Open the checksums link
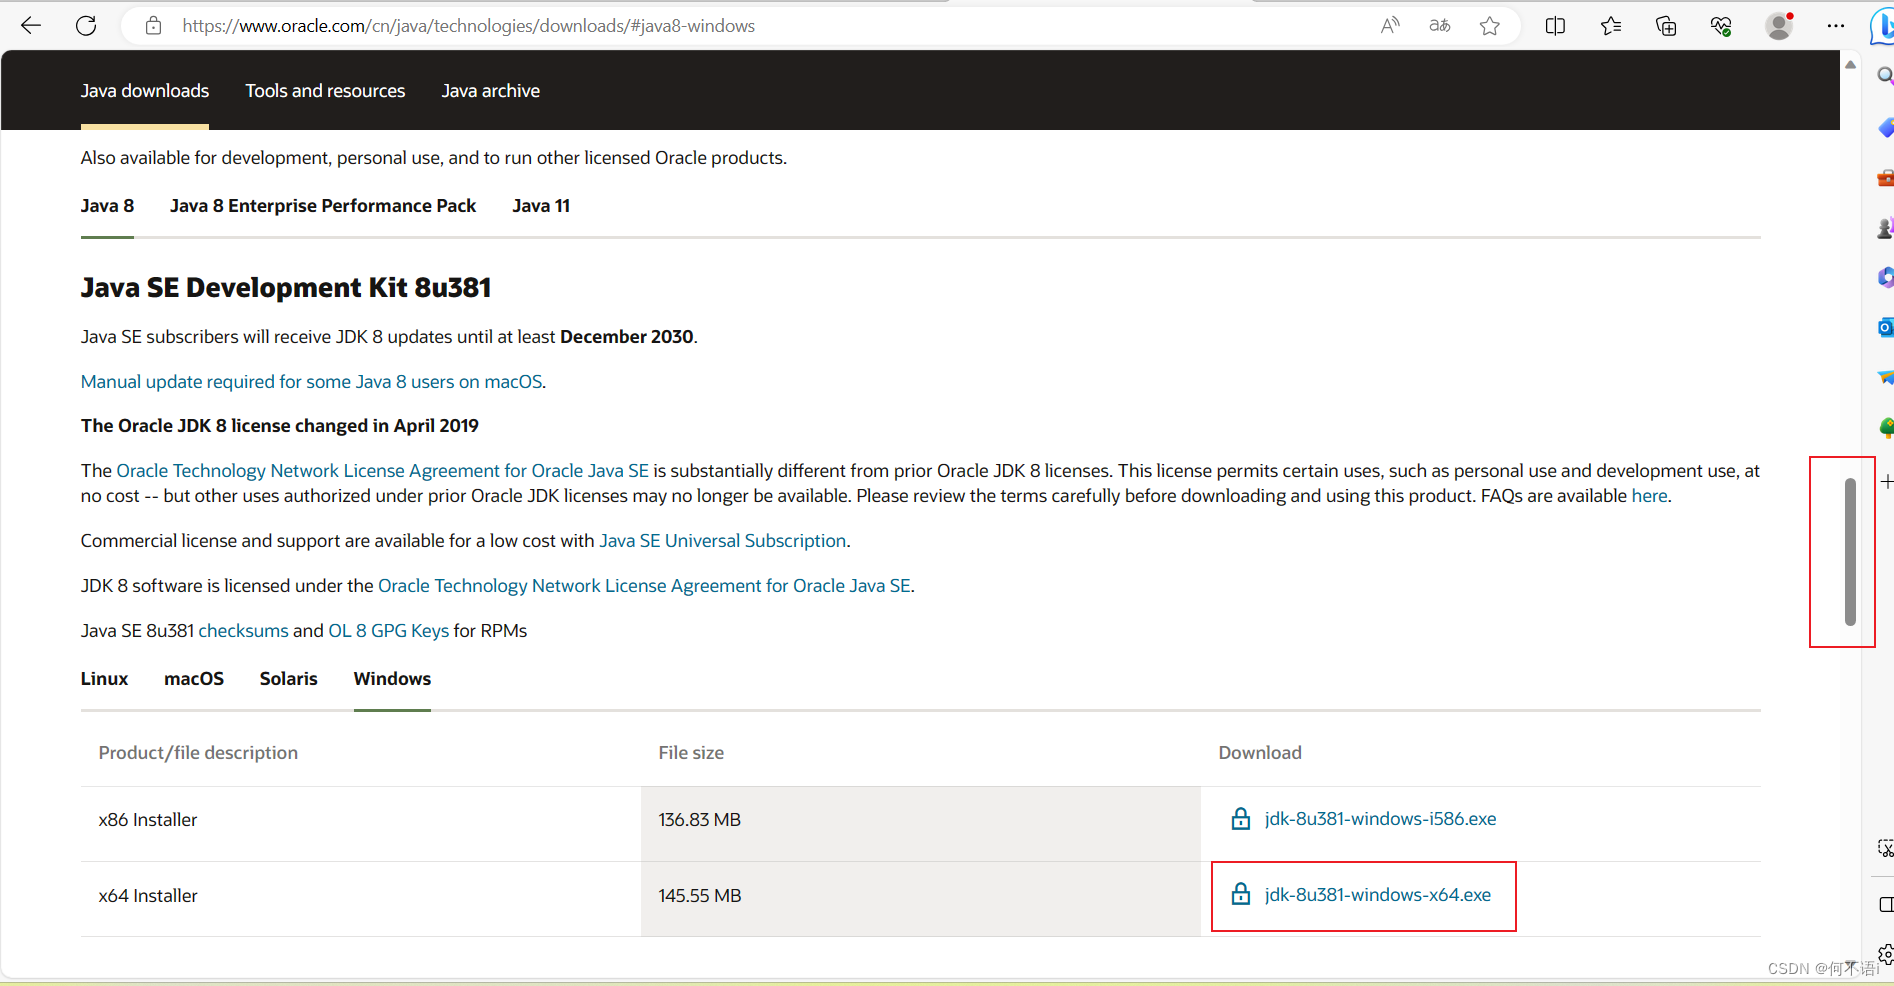This screenshot has width=1894, height=986. (243, 631)
